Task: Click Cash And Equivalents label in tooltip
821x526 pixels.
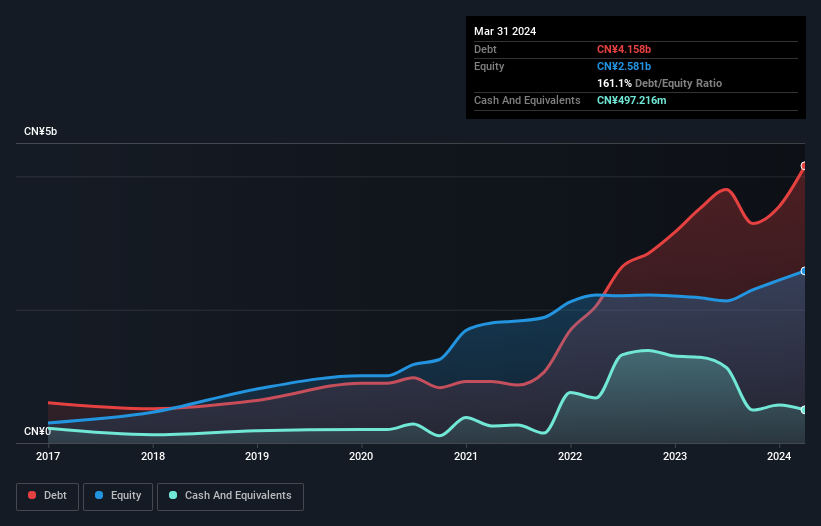Action: pyautogui.click(x=527, y=100)
